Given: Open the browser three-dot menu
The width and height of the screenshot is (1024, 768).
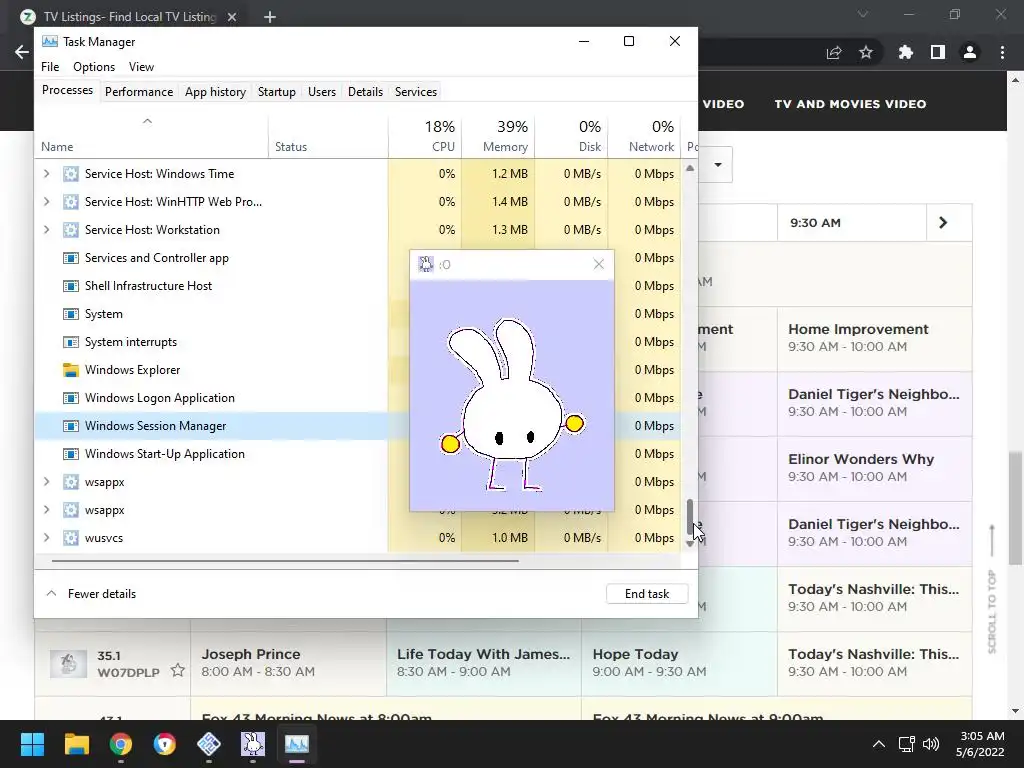Looking at the screenshot, I should pyautogui.click(x=1002, y=52).
